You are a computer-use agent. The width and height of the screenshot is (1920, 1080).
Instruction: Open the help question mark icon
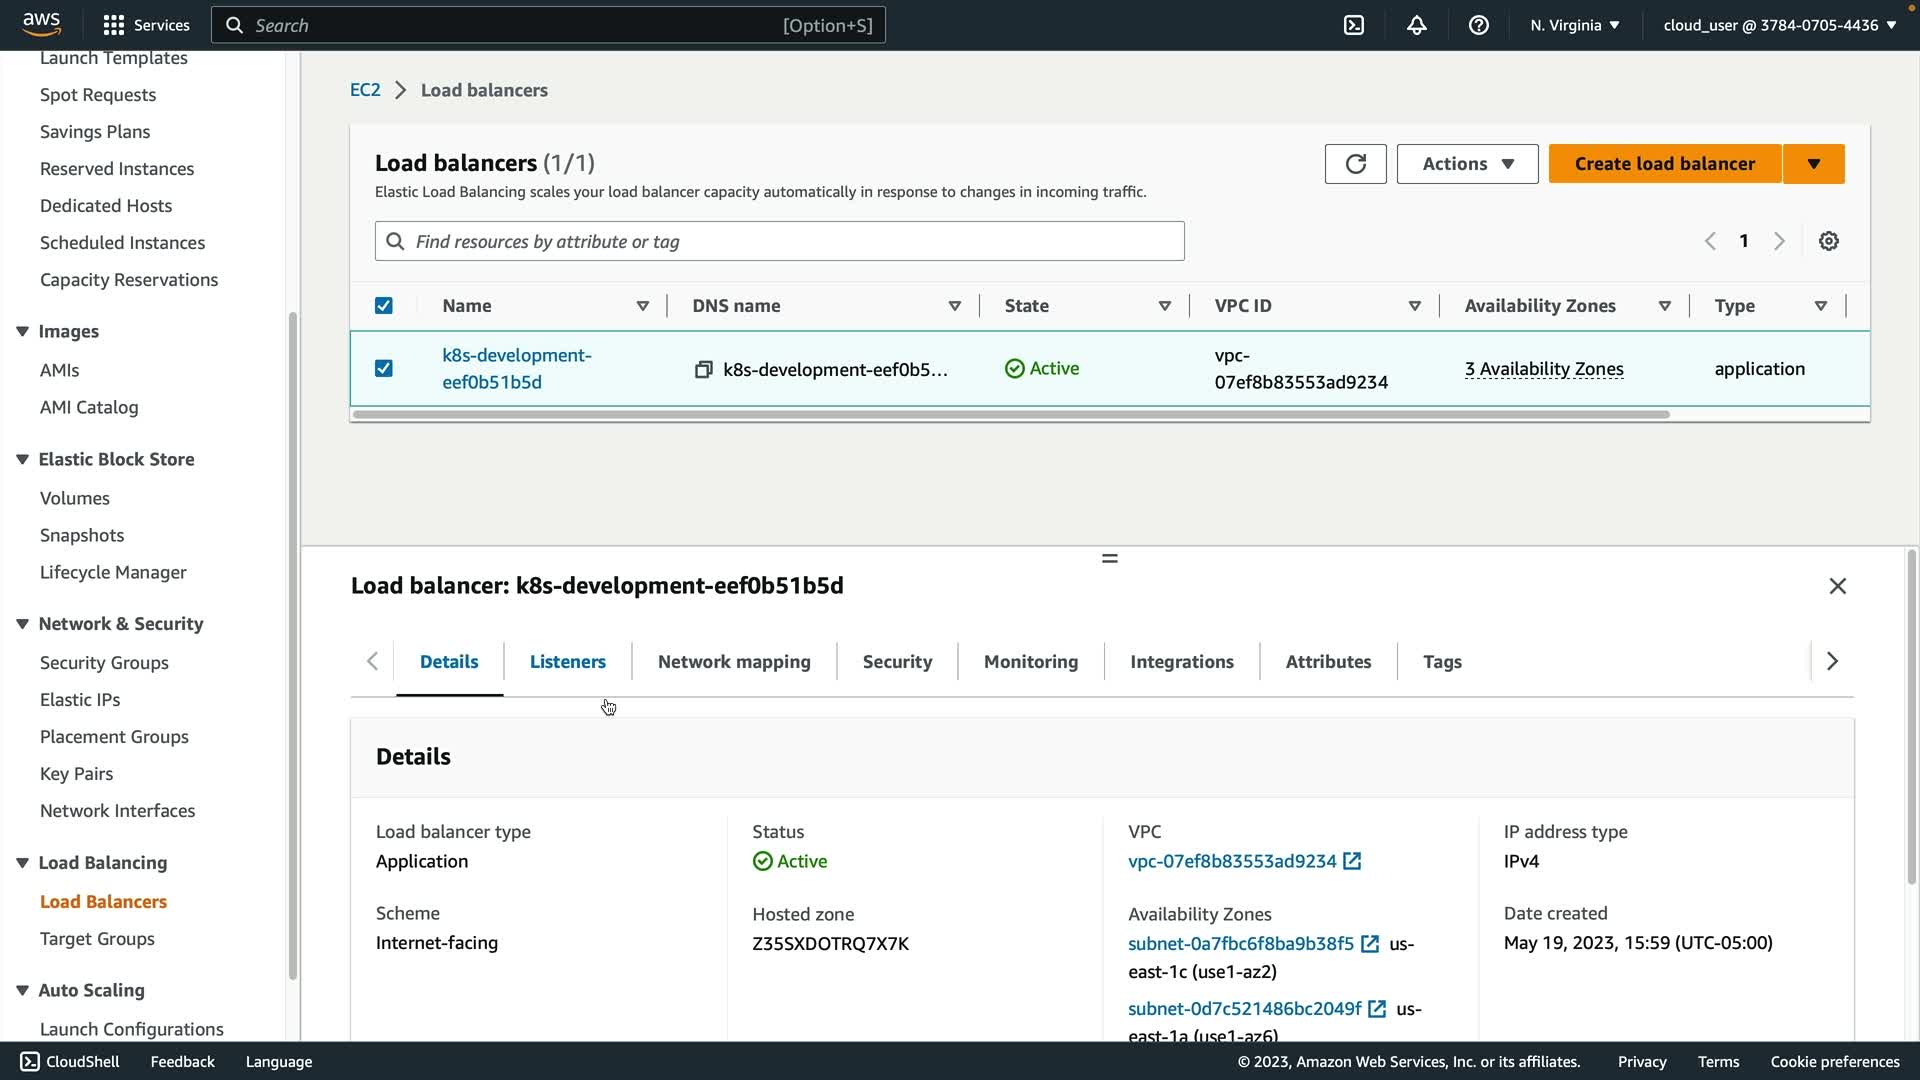[x=1478, y=25]
